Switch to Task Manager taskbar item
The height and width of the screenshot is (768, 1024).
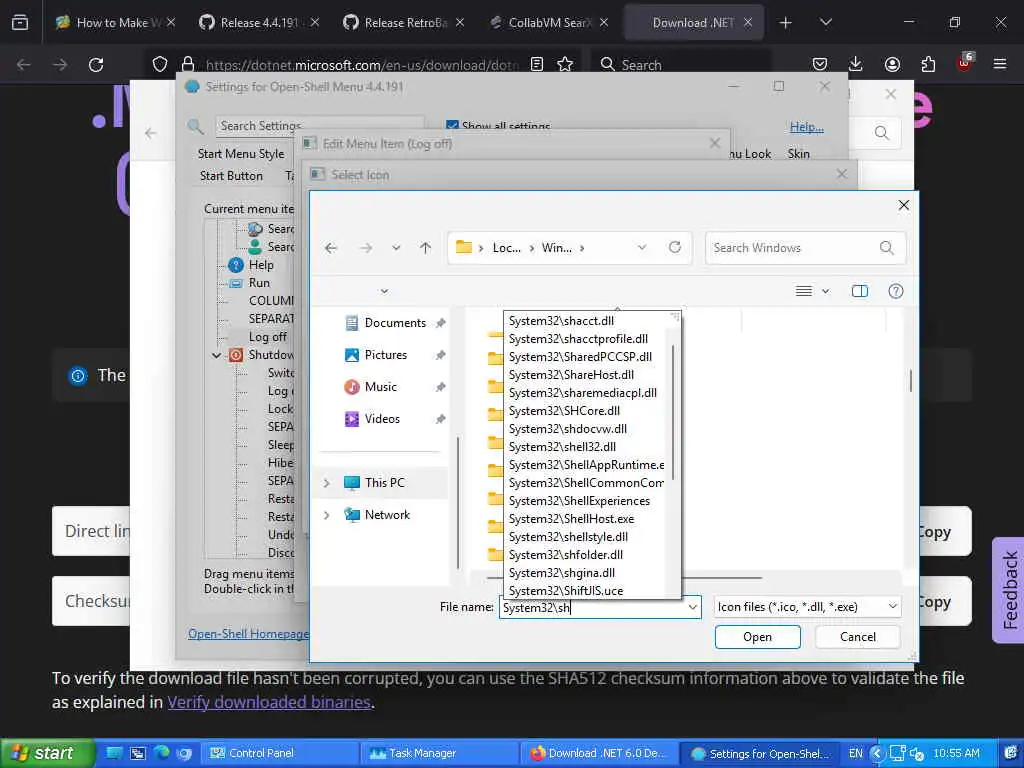(438, 753)
